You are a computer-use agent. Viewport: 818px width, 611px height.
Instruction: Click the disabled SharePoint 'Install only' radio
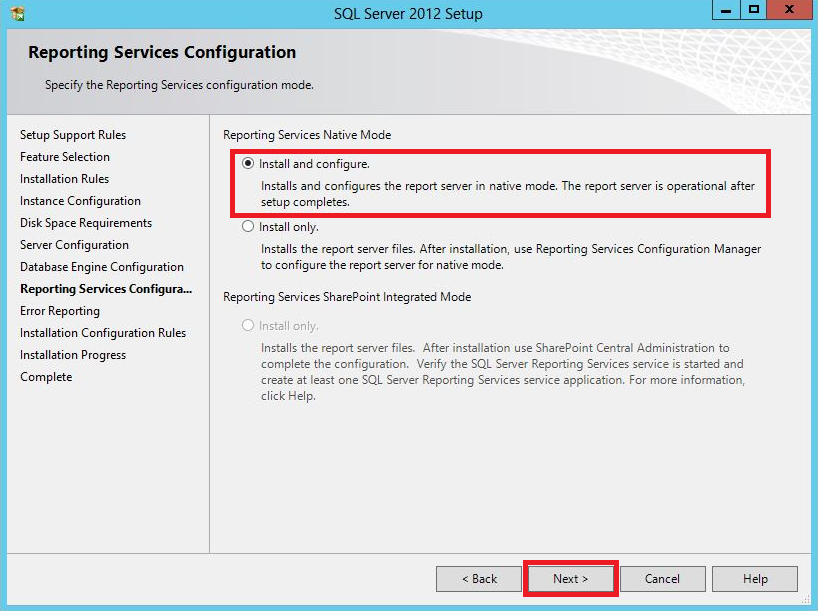tap(248, 326)
